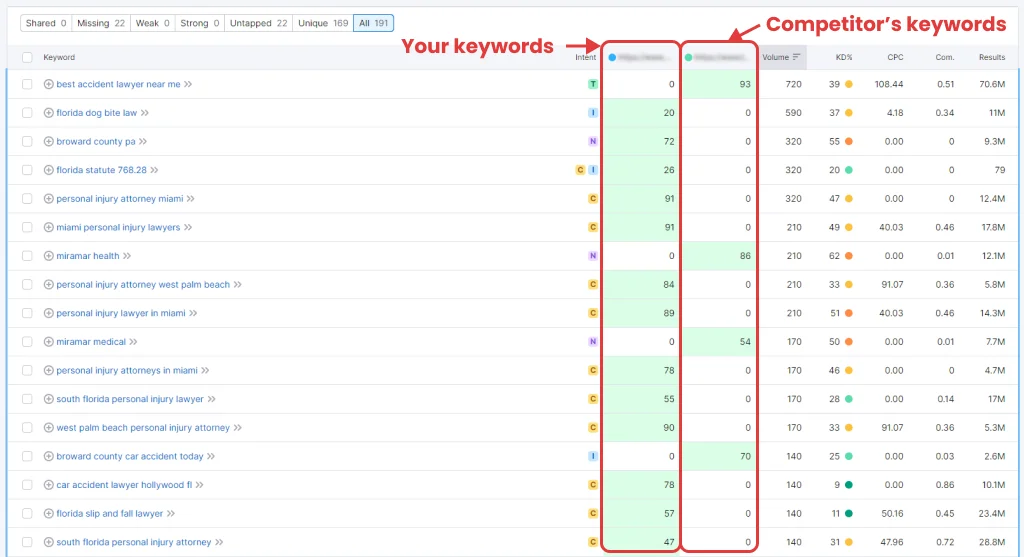Click the Results column header
The height and width of the screenshot is (557, 1024).
coord(991,57)
